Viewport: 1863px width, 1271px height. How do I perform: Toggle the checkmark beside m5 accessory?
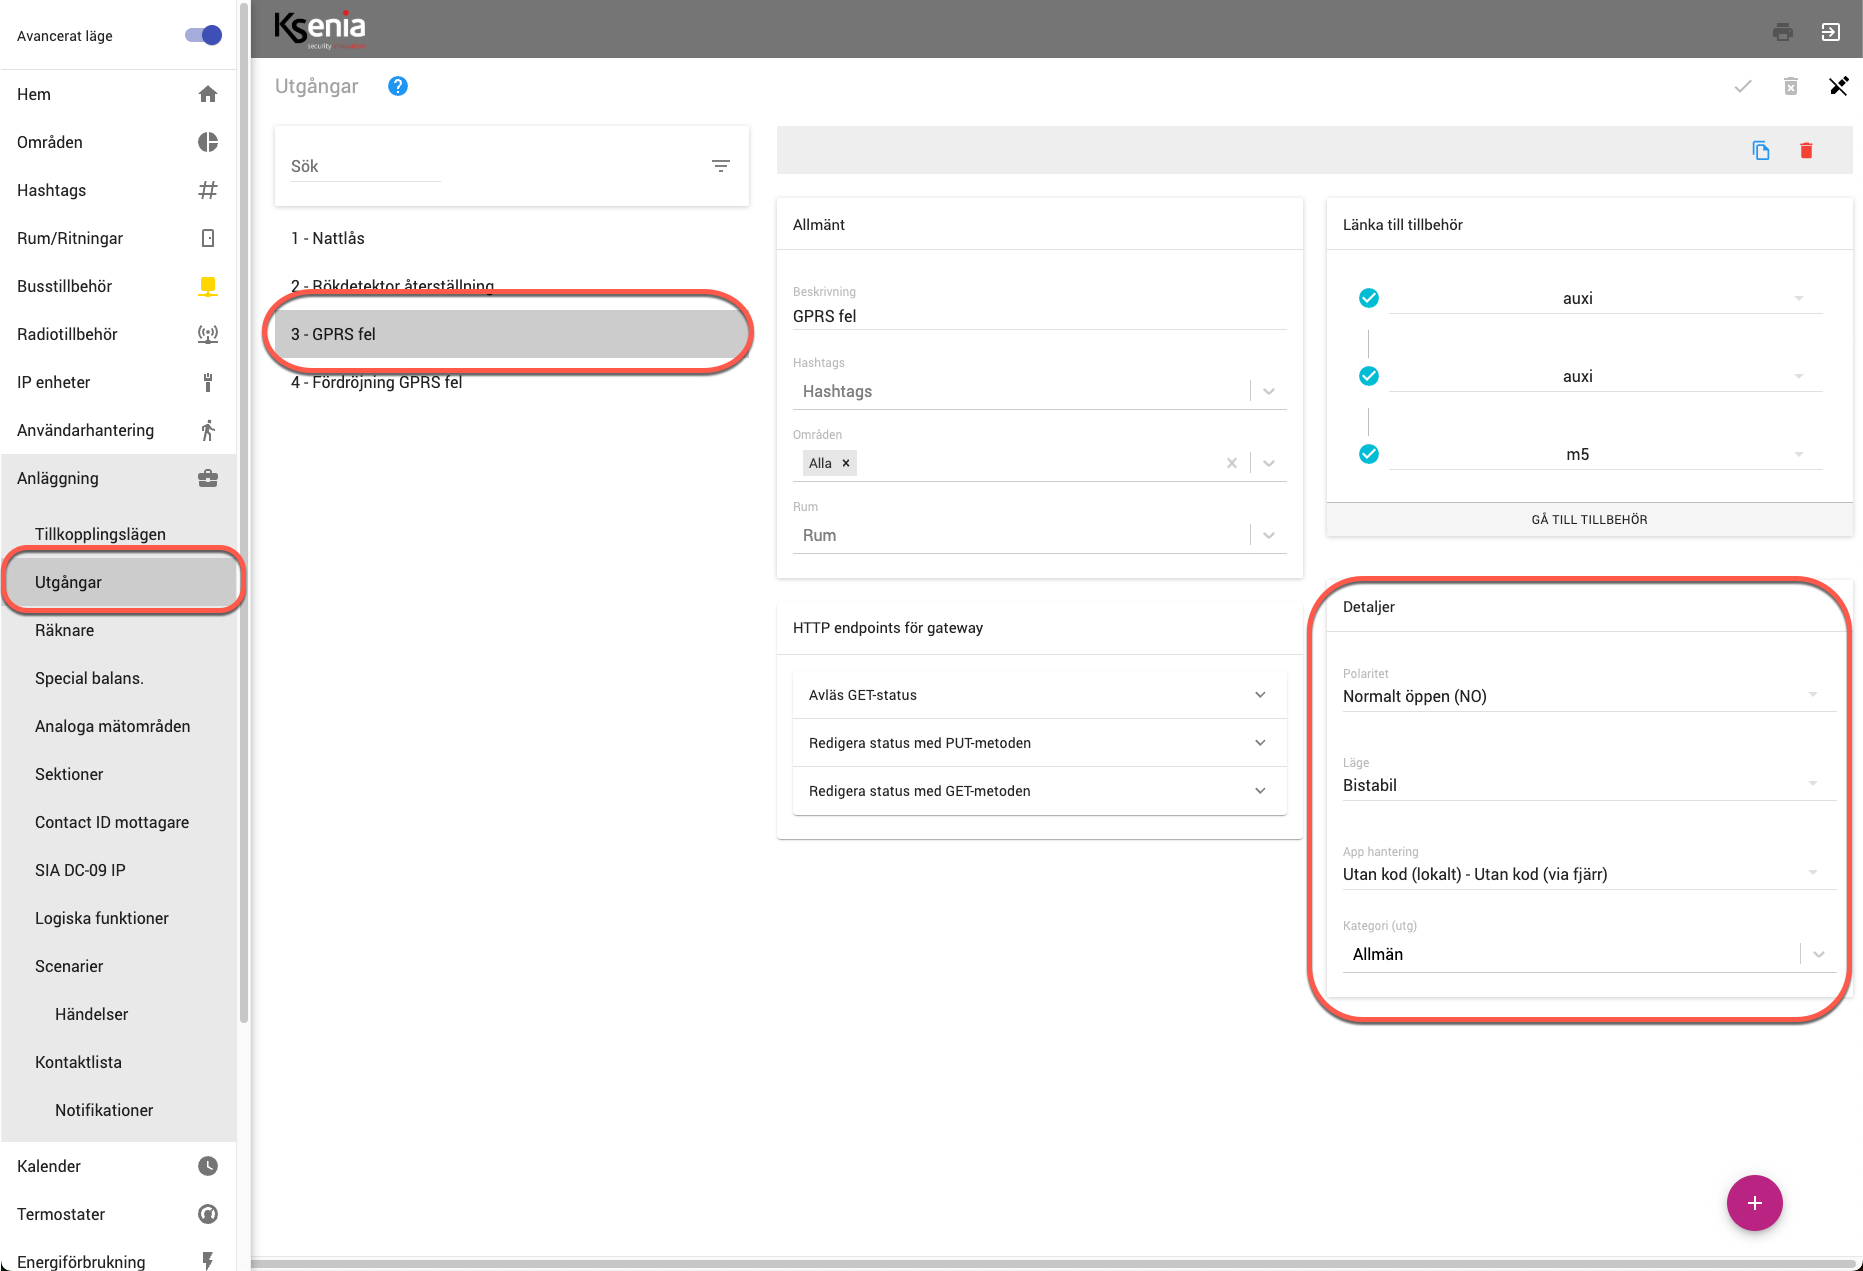[1369, 454]
